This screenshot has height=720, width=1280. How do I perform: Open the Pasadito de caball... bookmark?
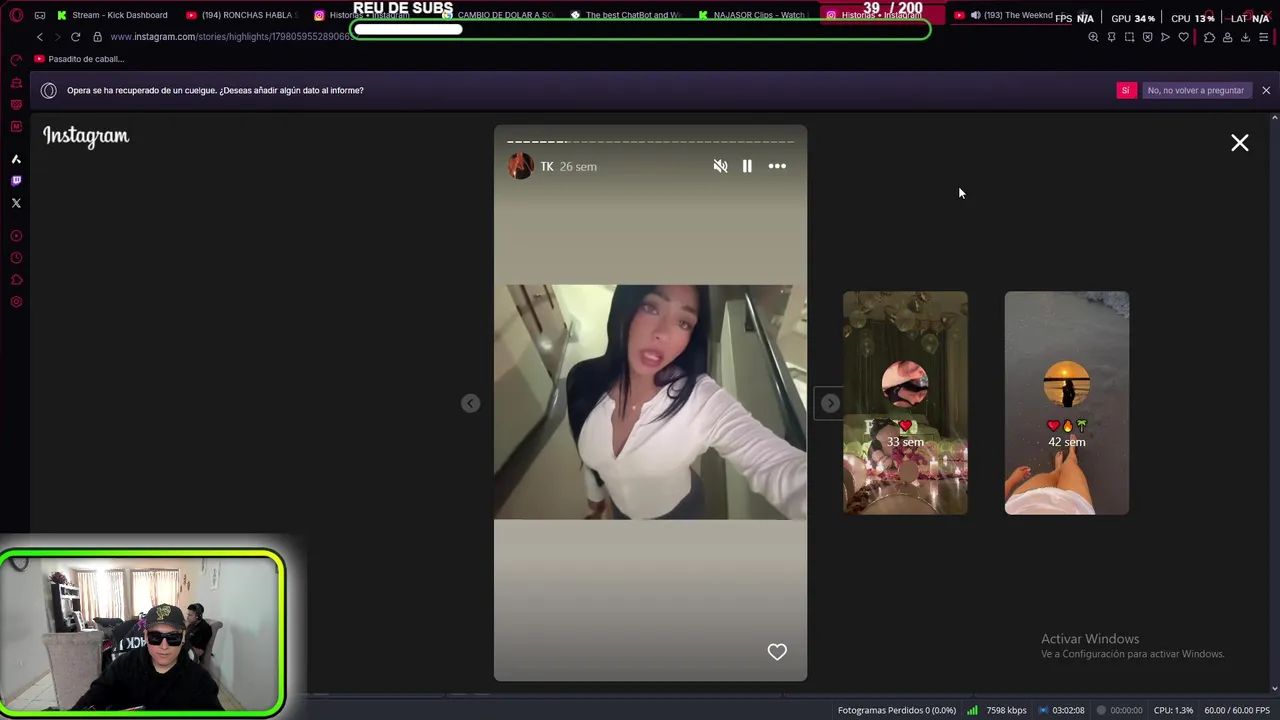point(79,59)
